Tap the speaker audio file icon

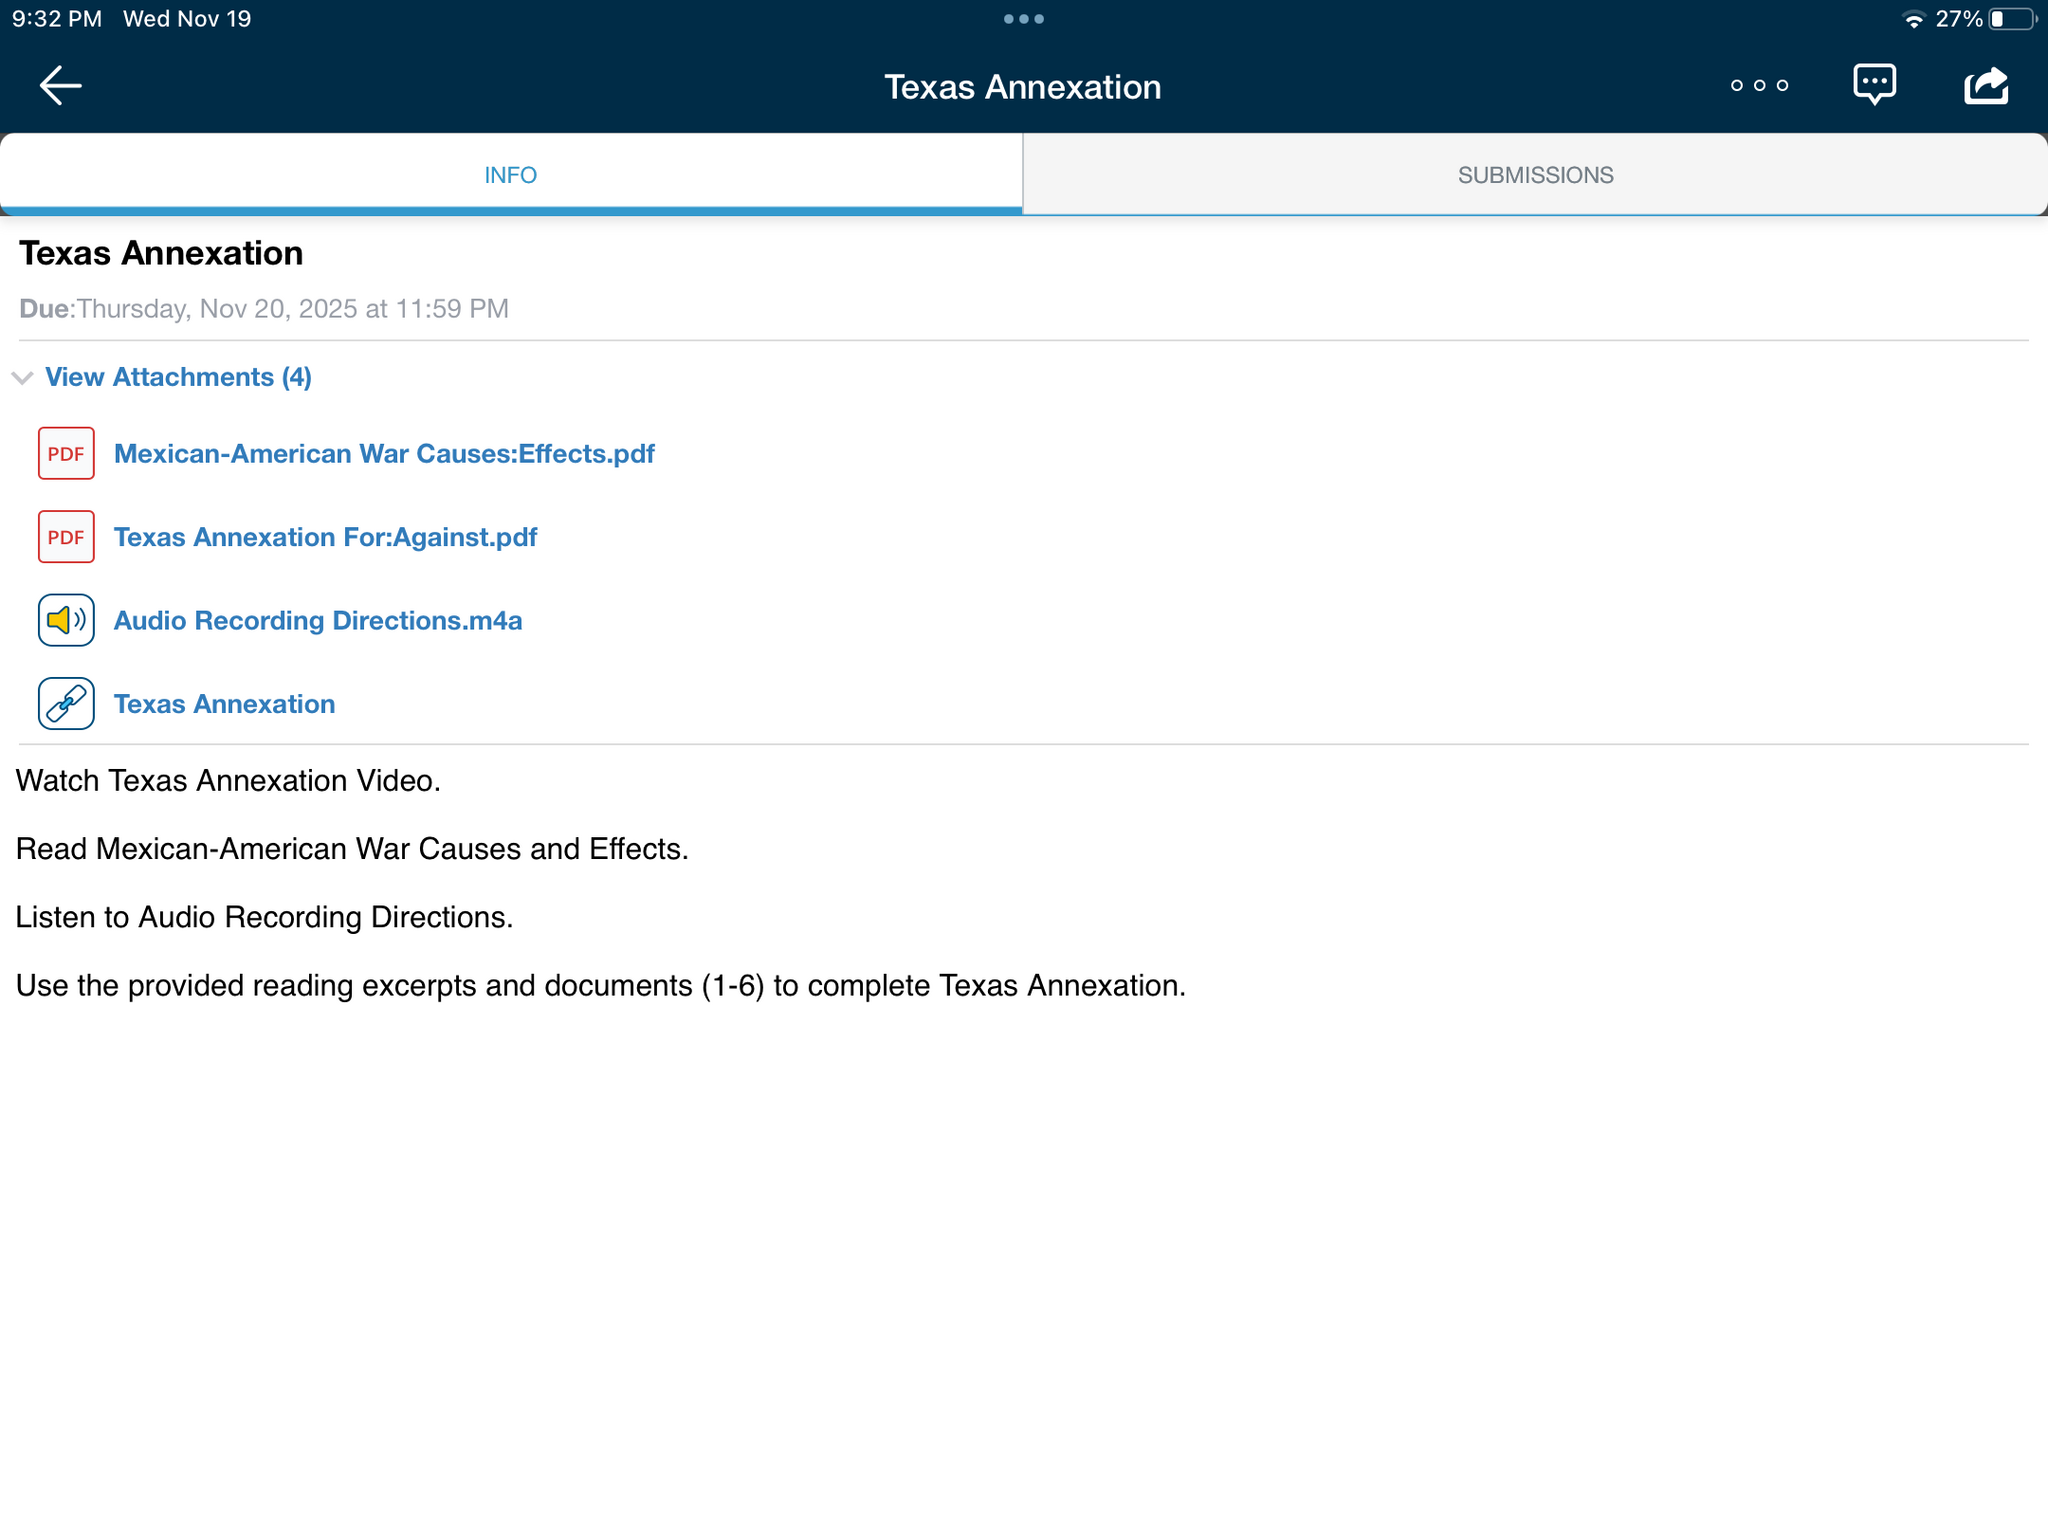[x=66, y=620]
